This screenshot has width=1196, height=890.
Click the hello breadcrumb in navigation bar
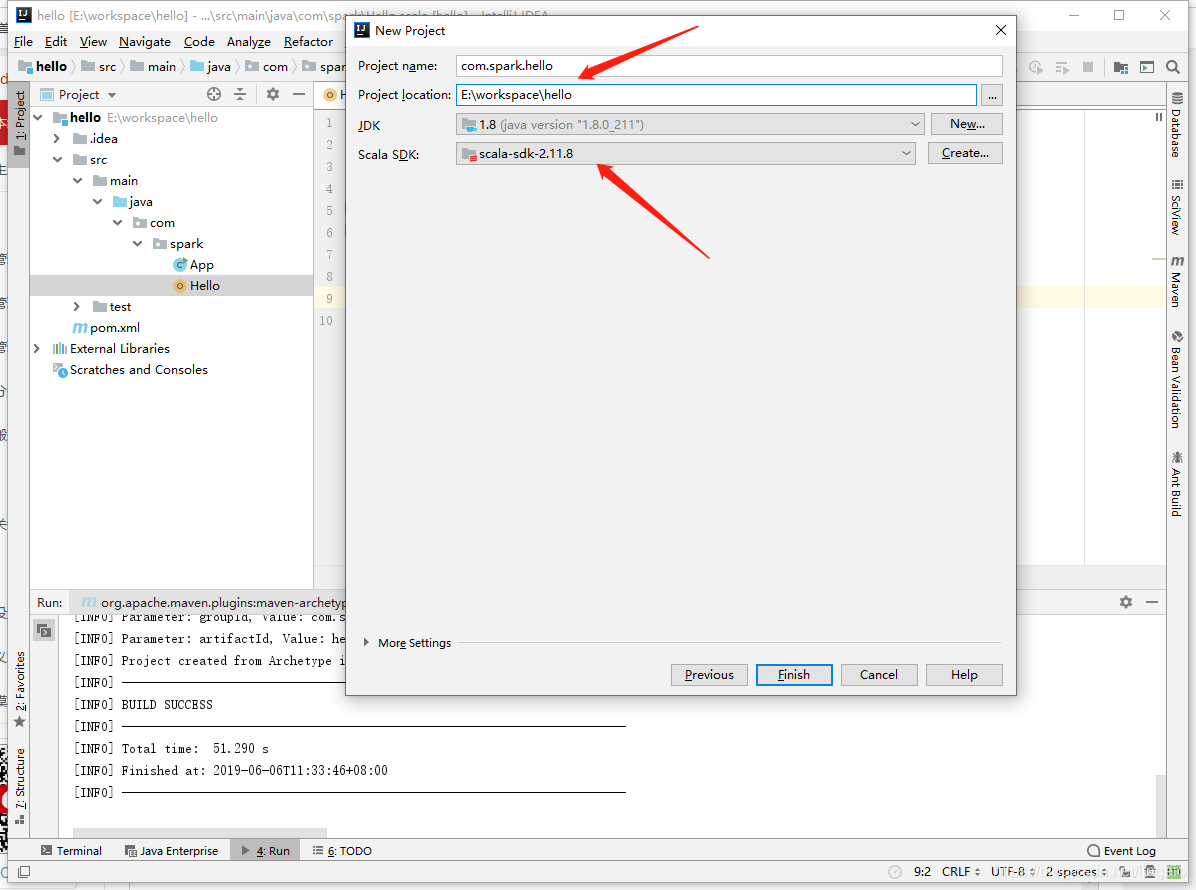point(43,66)
